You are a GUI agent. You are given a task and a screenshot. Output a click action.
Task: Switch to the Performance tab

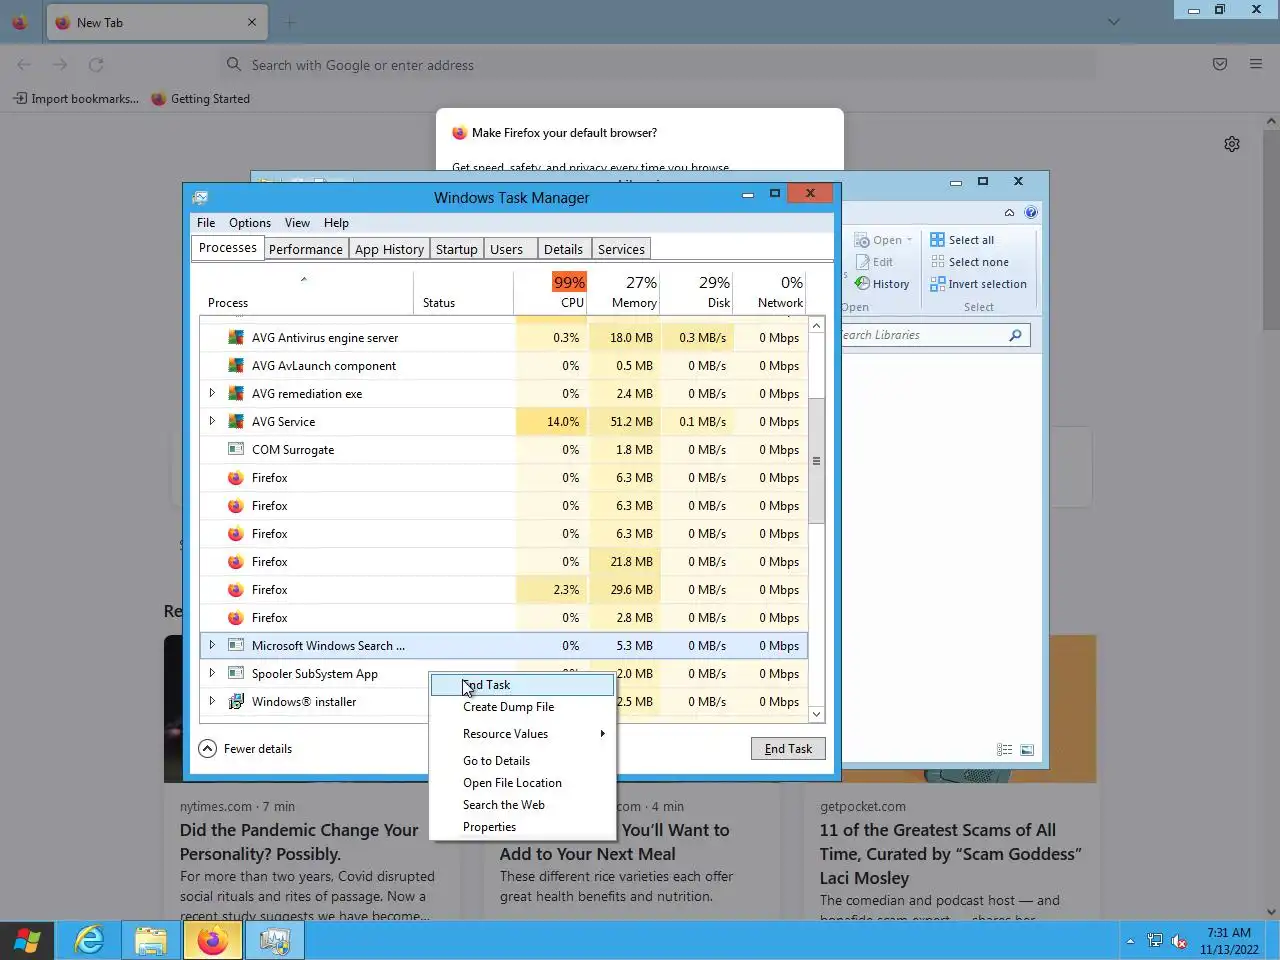tap(306, 249)
